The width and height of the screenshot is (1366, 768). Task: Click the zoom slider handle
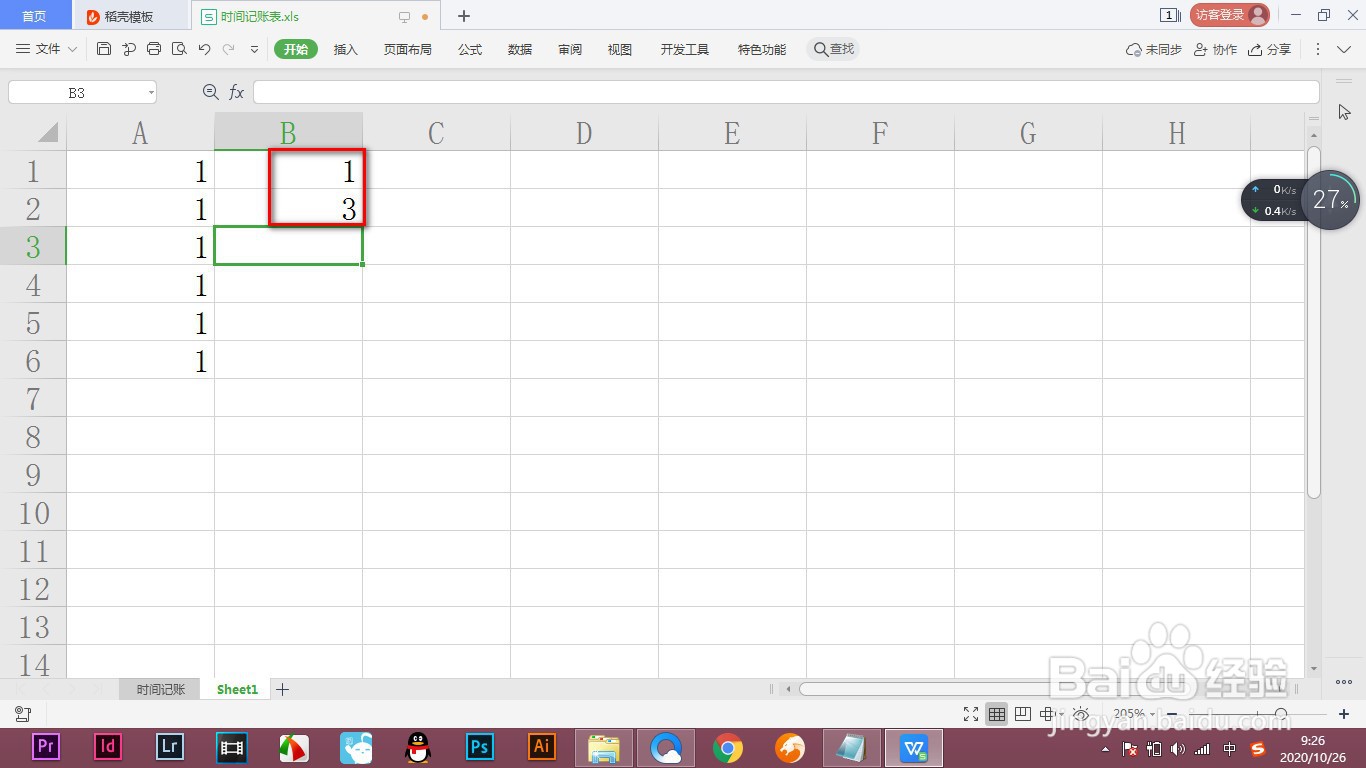(1281, 714)
